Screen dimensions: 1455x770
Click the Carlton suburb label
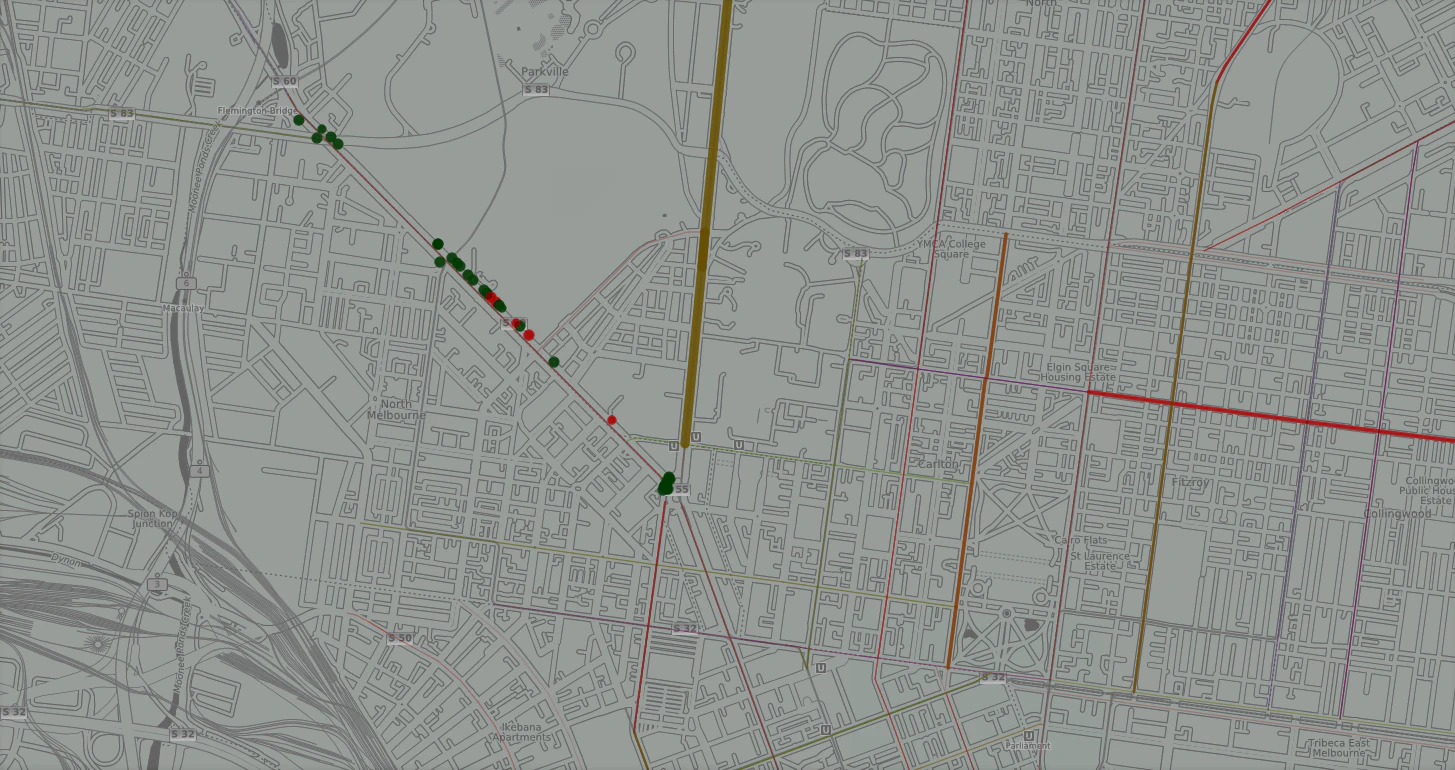939,465
